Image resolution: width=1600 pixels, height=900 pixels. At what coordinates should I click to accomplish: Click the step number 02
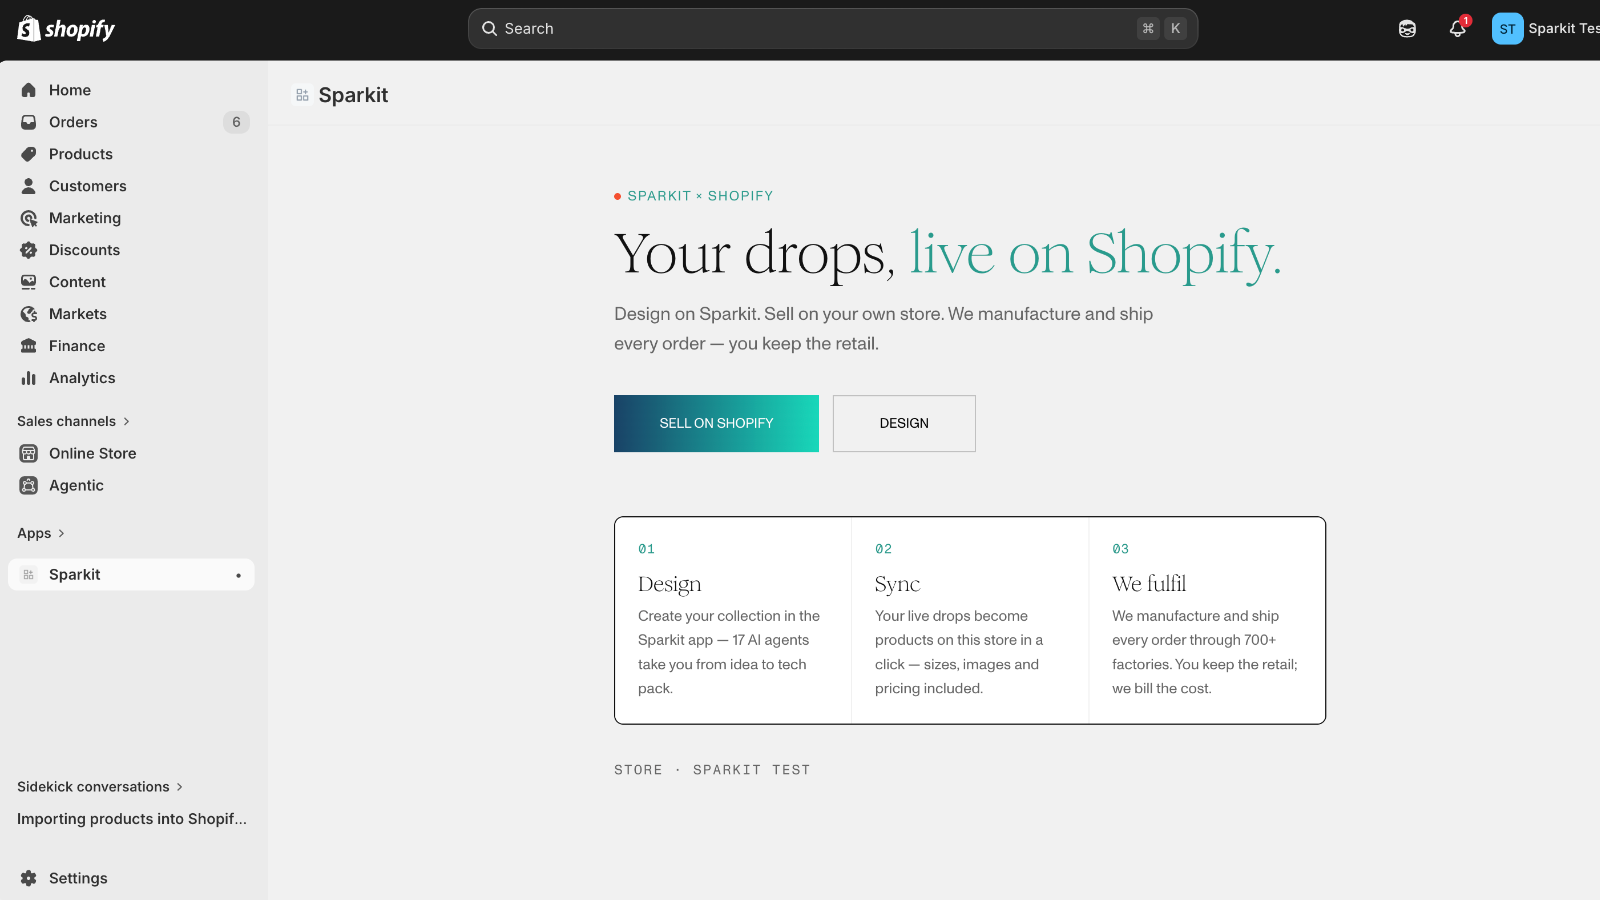tap(883, 549)
